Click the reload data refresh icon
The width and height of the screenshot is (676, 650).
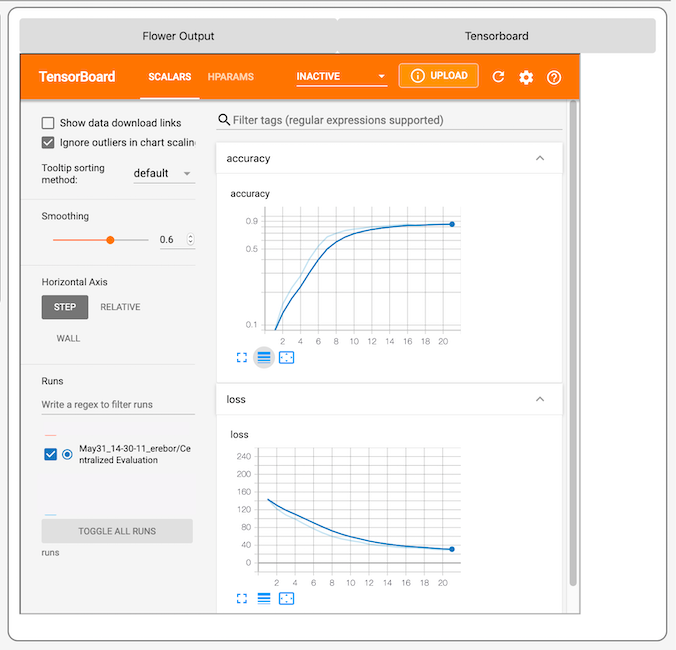[x=498, y=77]
